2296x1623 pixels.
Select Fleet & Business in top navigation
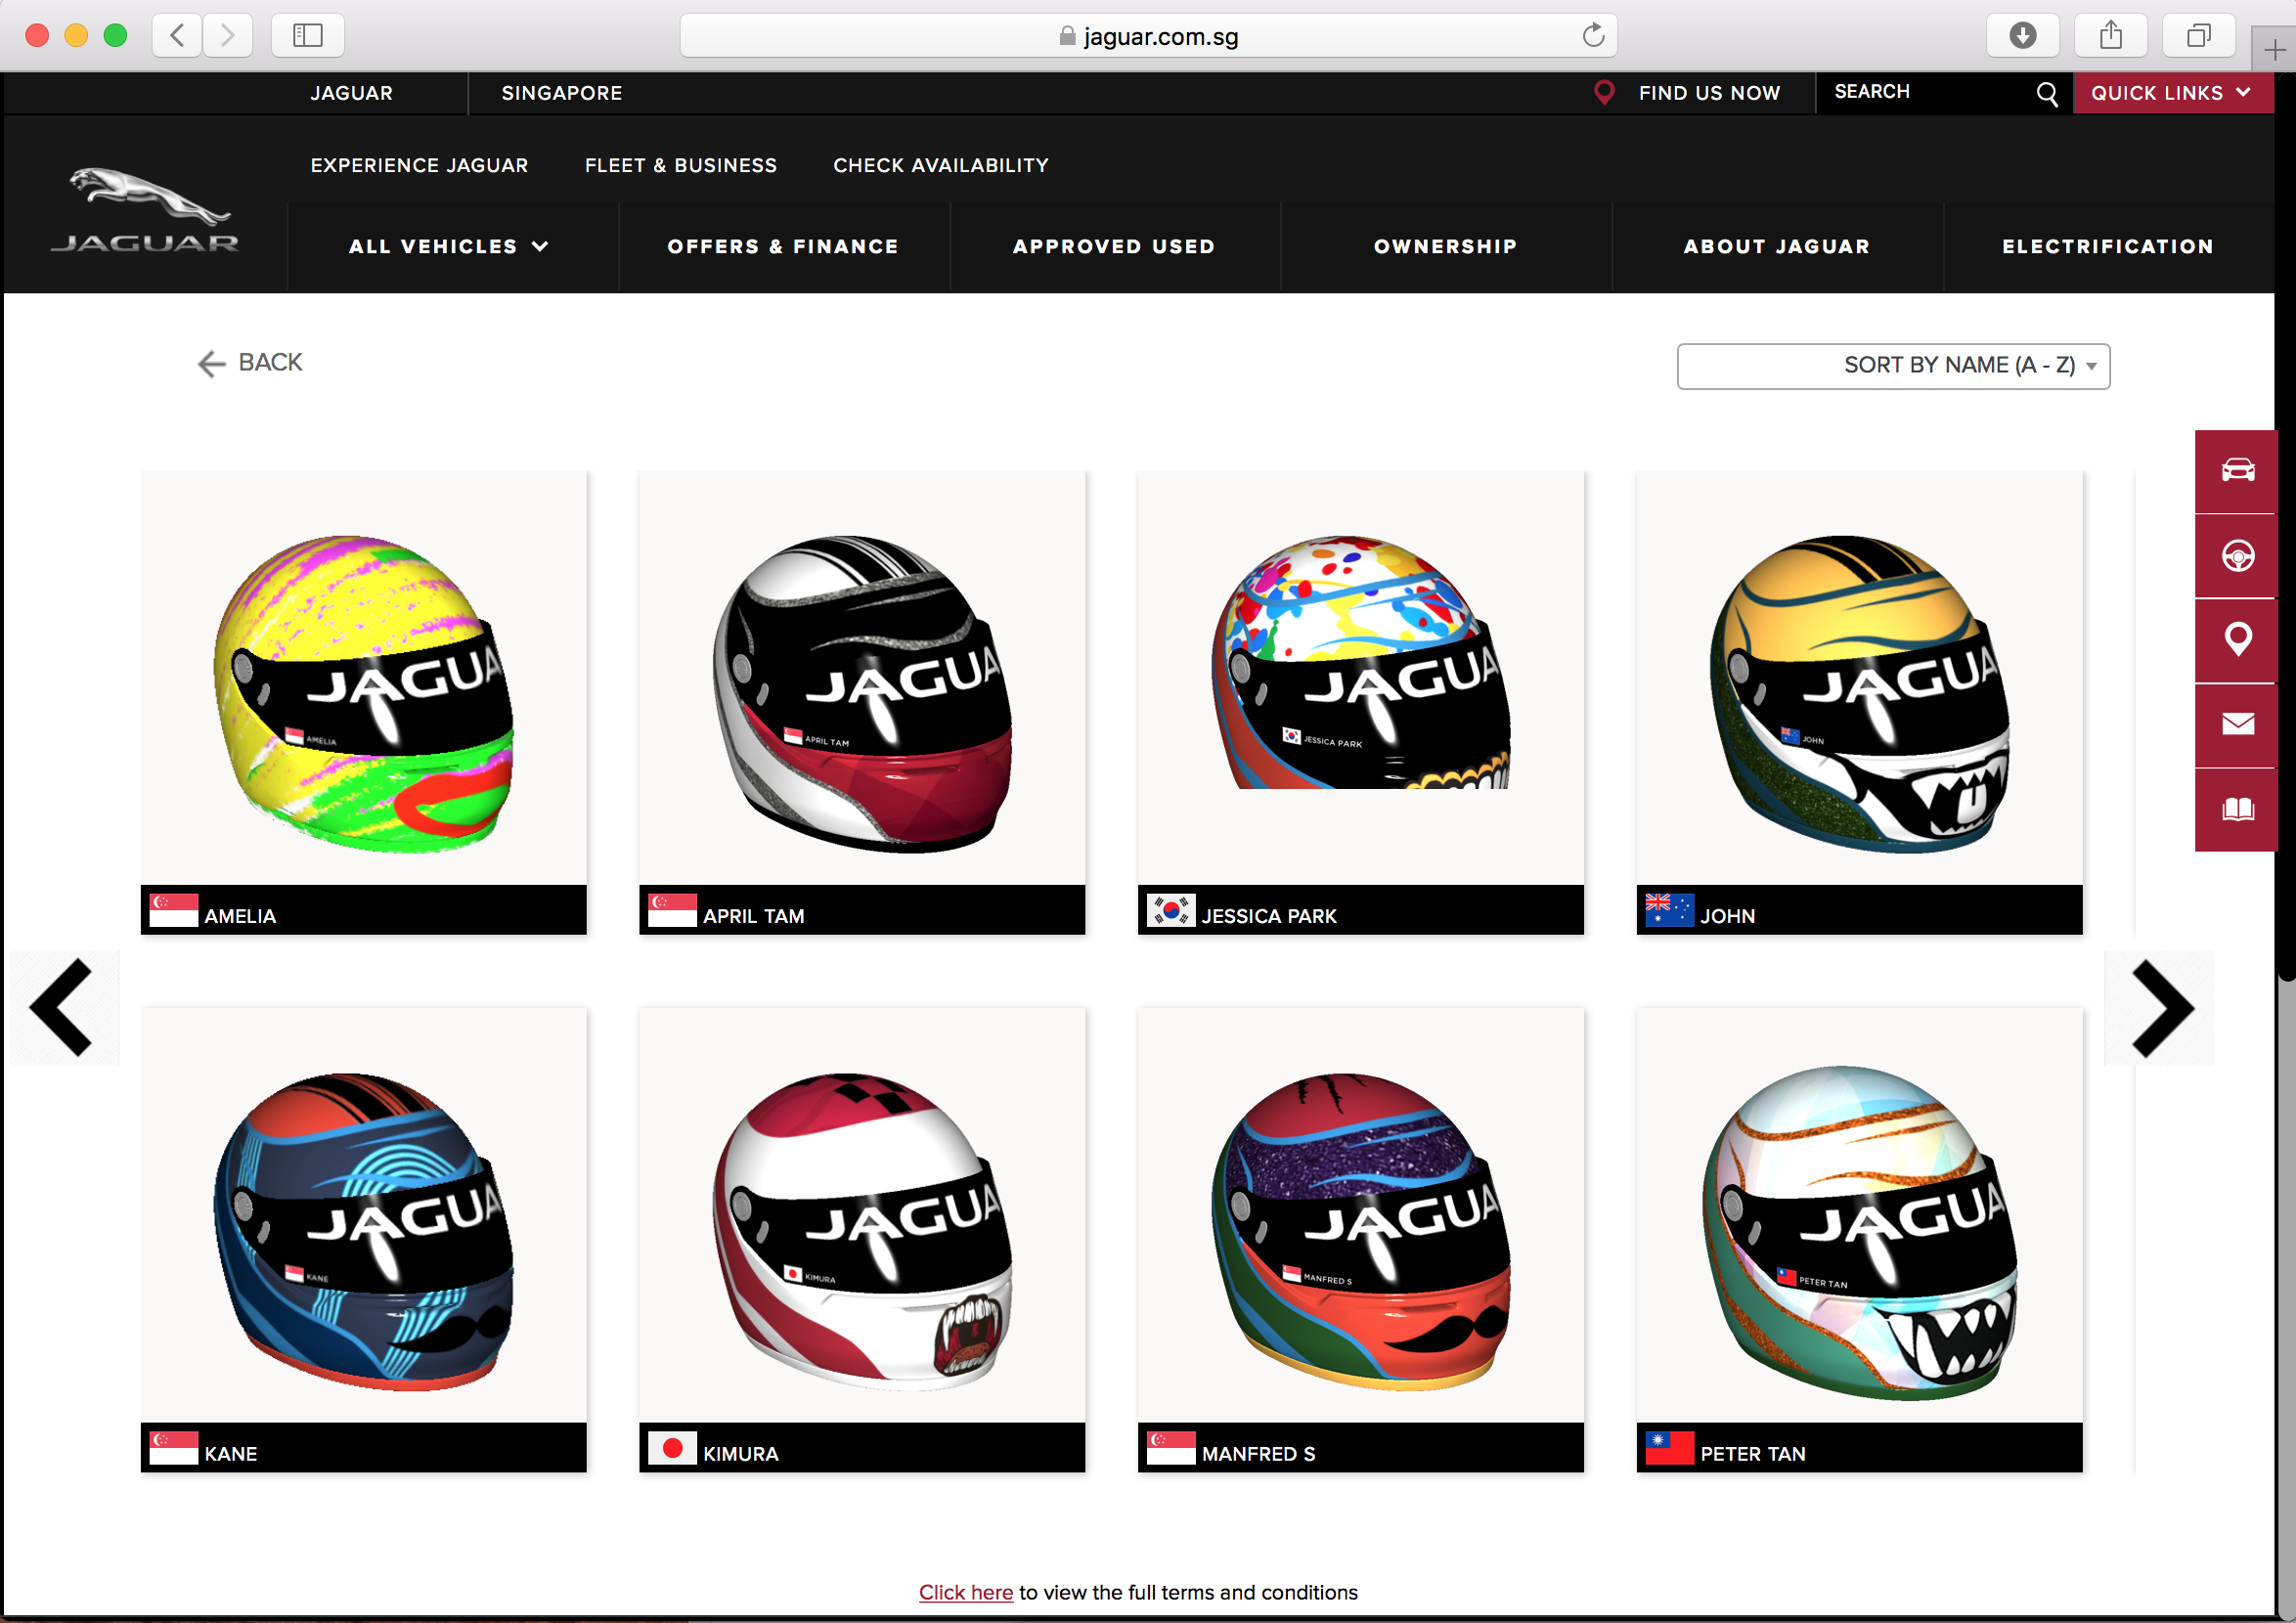pyautogui.click(x=681, y=165)
